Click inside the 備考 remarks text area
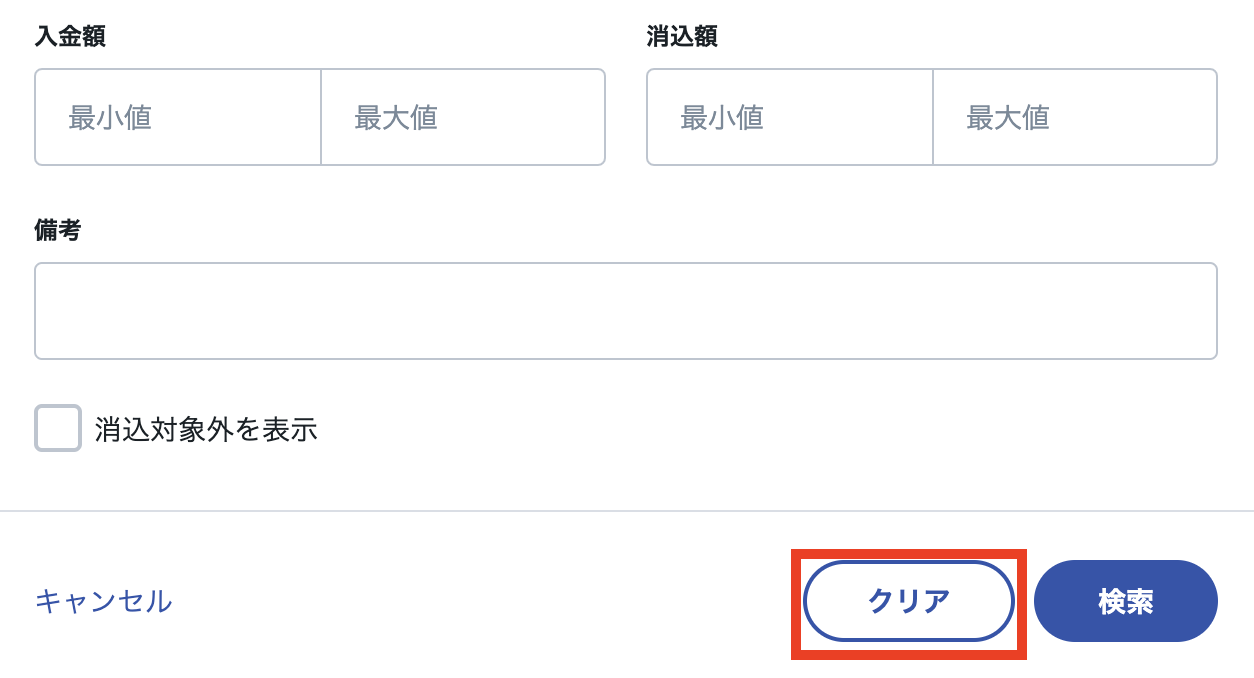The width and height of the screenshot is (1254, 678). tap(626, 310)
